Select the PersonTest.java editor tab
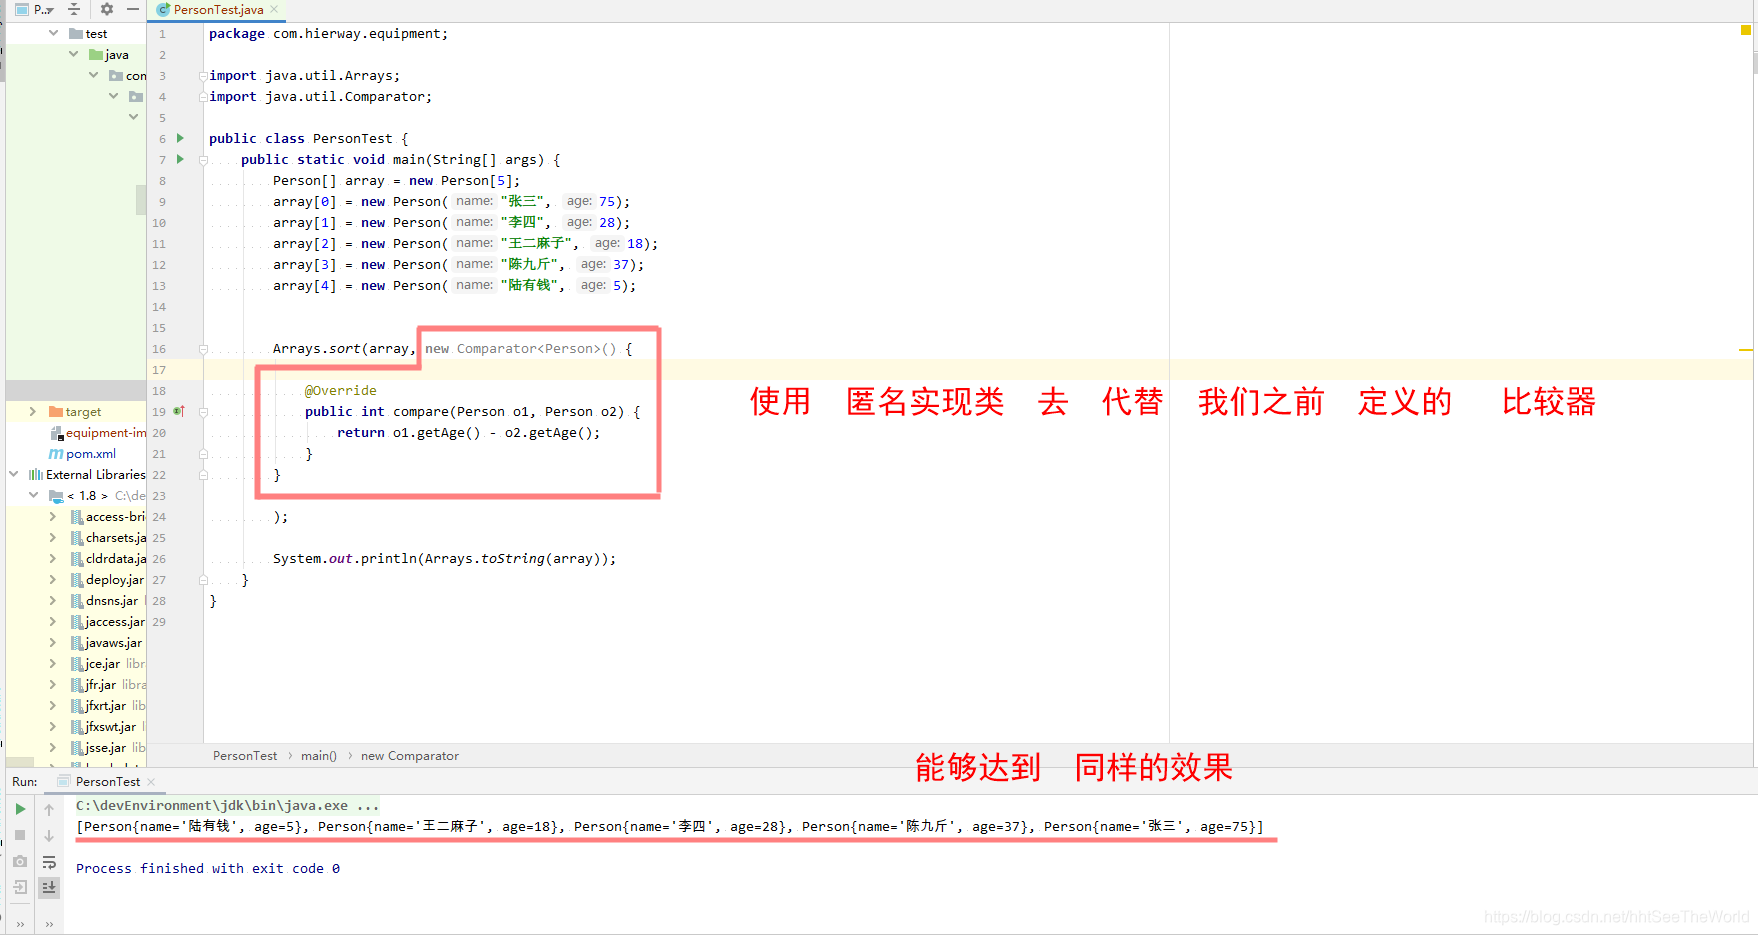 click(x=217, y=10)
